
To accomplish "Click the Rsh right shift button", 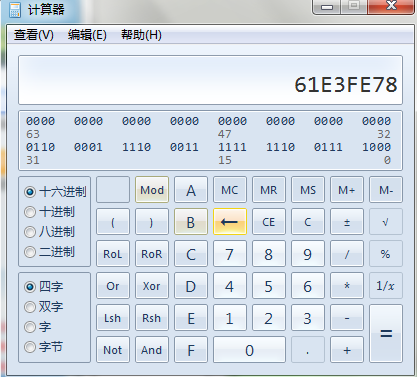I will tap(152, 318).
